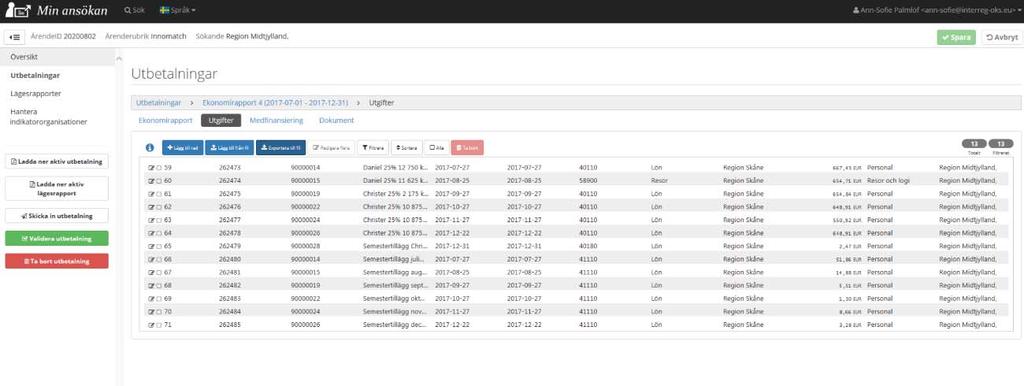Viewport: 1024px width, 386px height.
Task: Click the blue info icon above the table
Action: pyautogui.click(x=150, y=148)
